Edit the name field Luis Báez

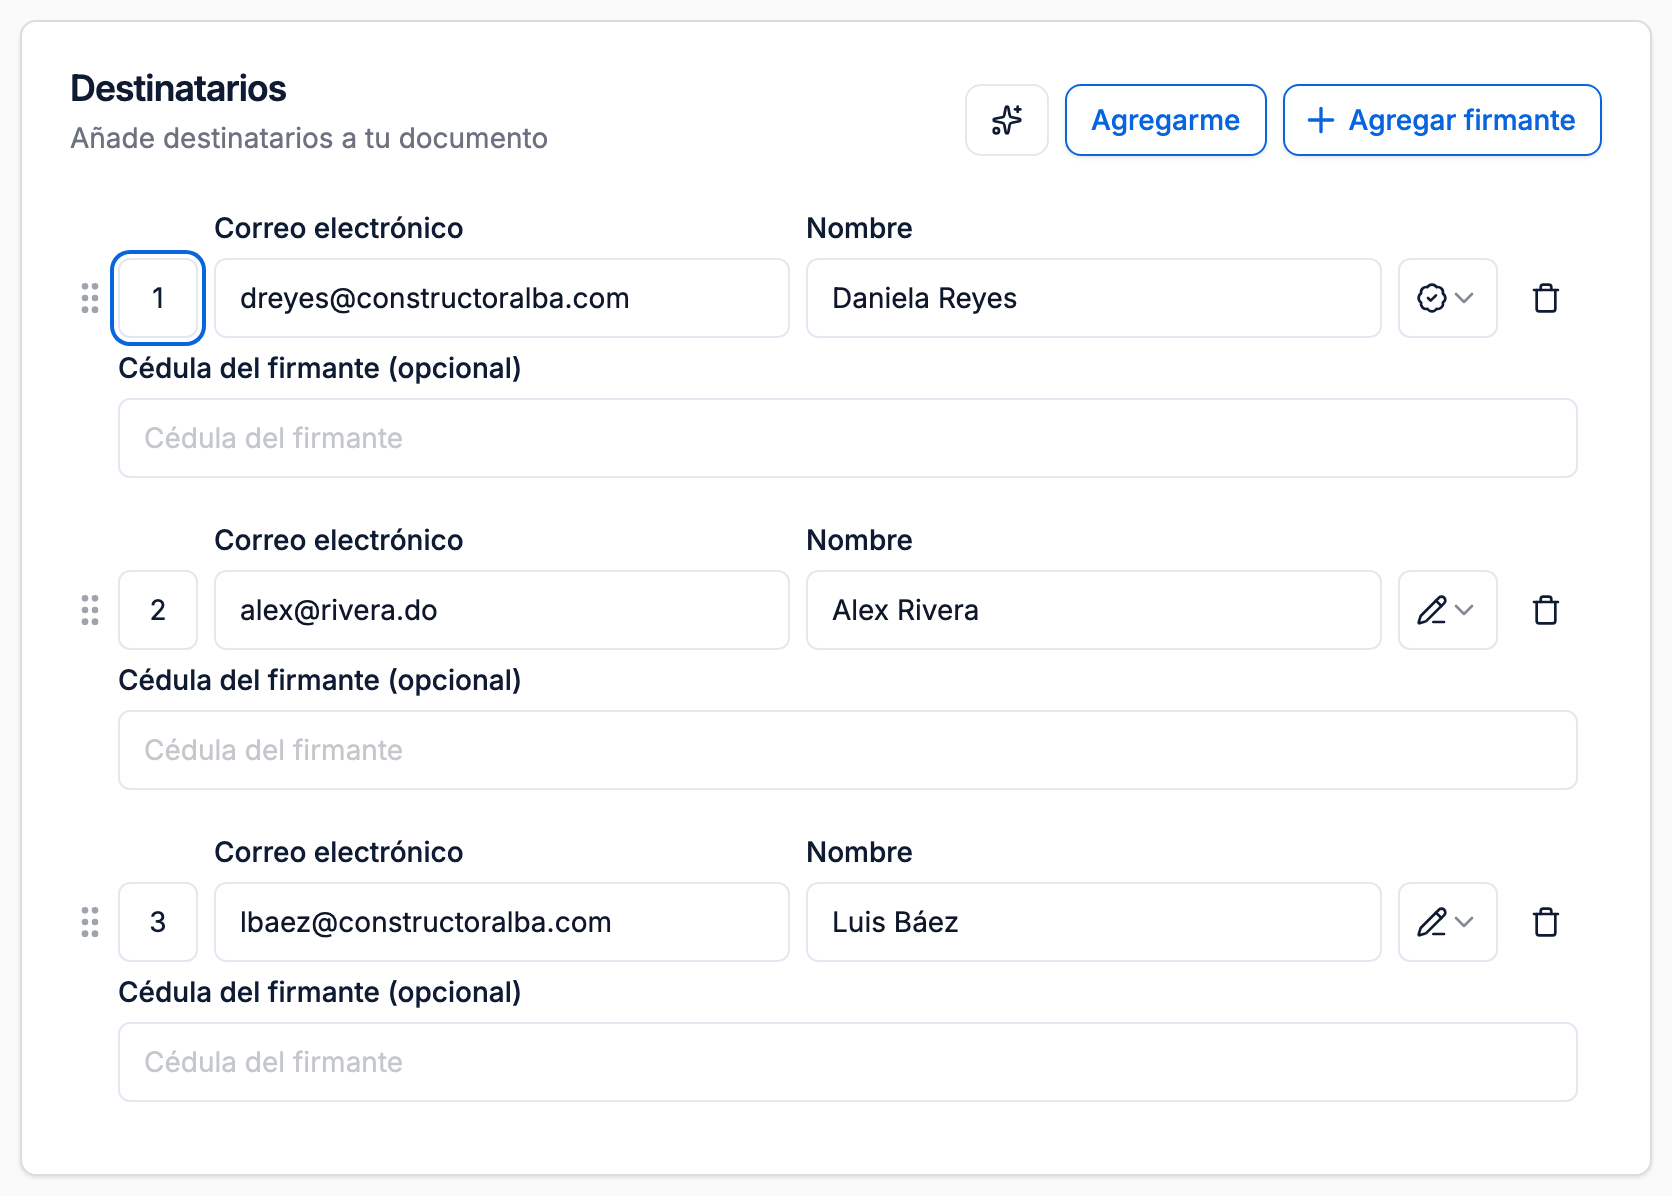tap(1094, 922)
